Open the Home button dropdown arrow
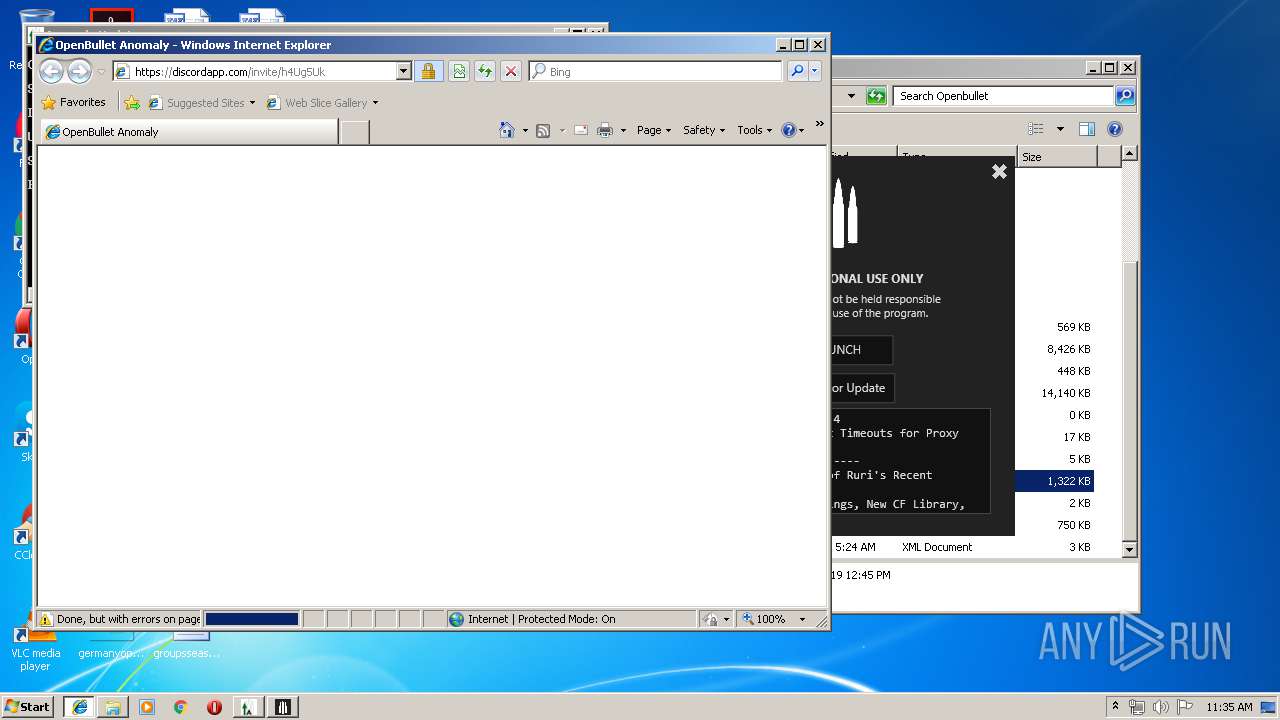 click(x=525, y=130)
